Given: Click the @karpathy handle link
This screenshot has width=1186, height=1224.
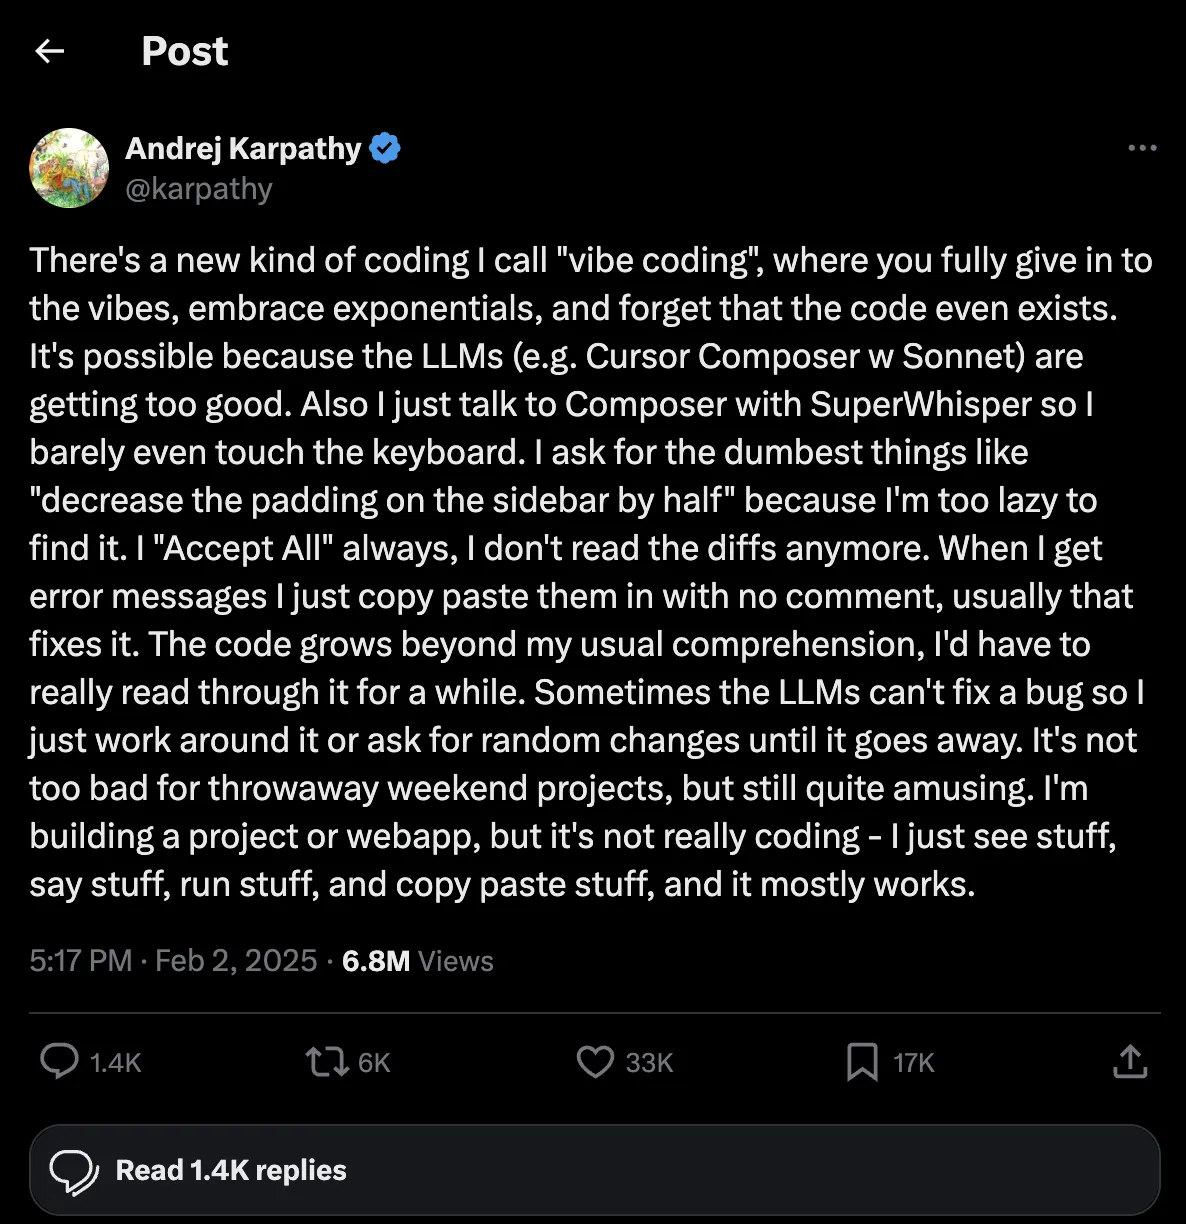Looking at the screenshot, I should 198,188.
